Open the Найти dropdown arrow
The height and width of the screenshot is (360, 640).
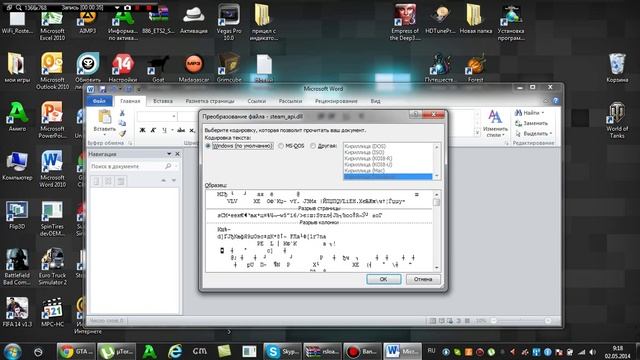click(x=543, y=113)
